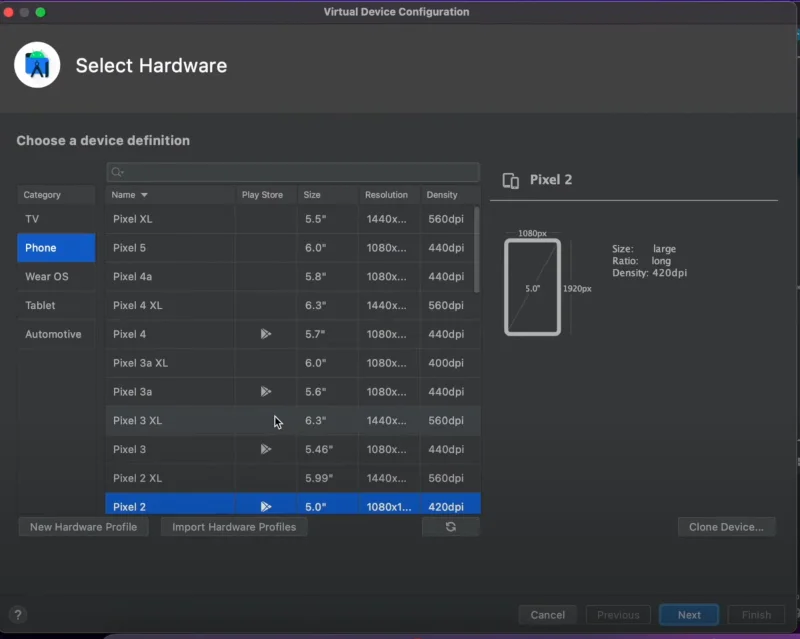Click the Play Store icon for Pixel 3
This screenshot has height=639, width=800.
click(x=265, y=449)
